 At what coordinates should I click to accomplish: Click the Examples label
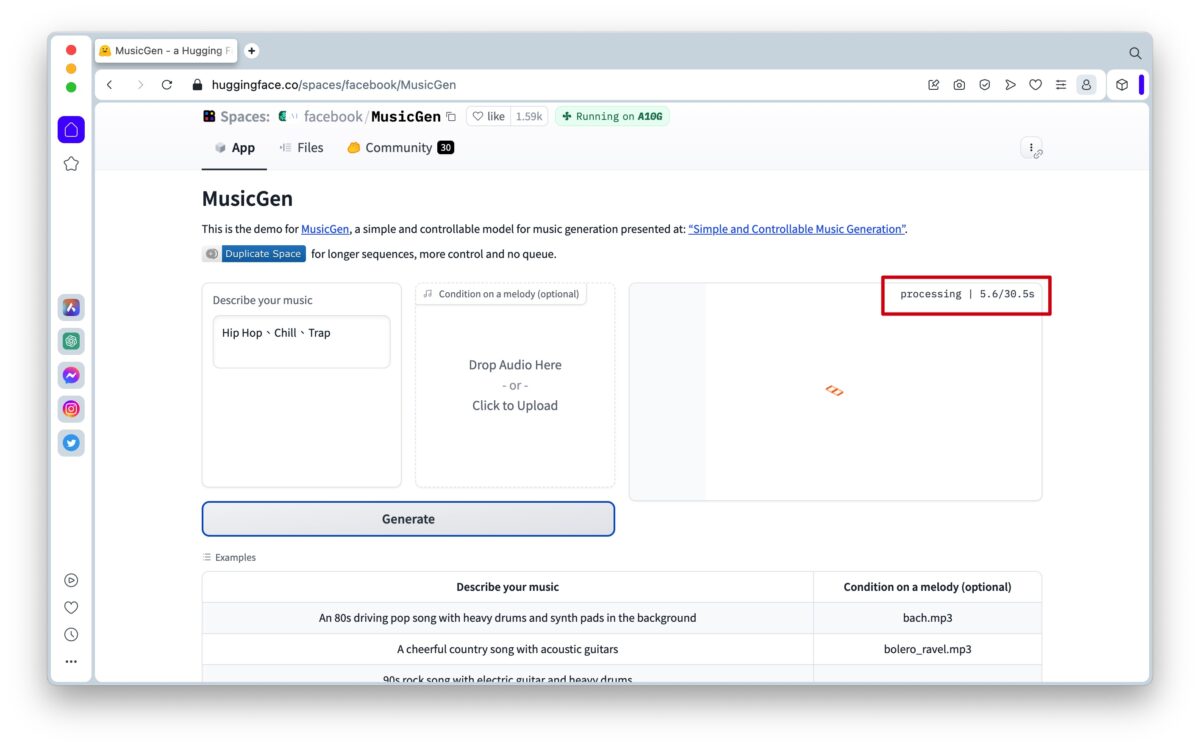tap(229, 558)
